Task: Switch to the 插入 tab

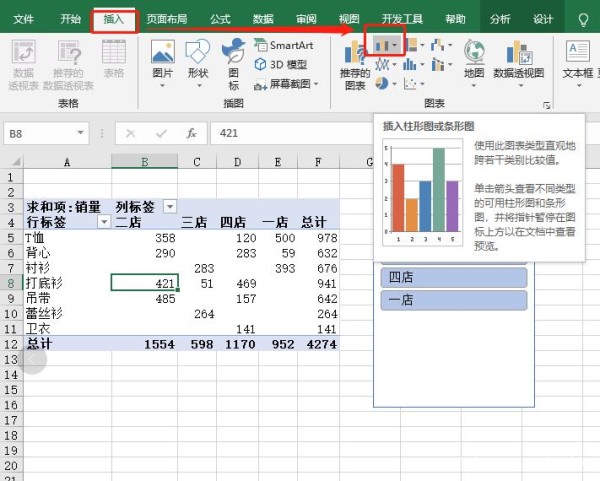Action: pos(114,20)
